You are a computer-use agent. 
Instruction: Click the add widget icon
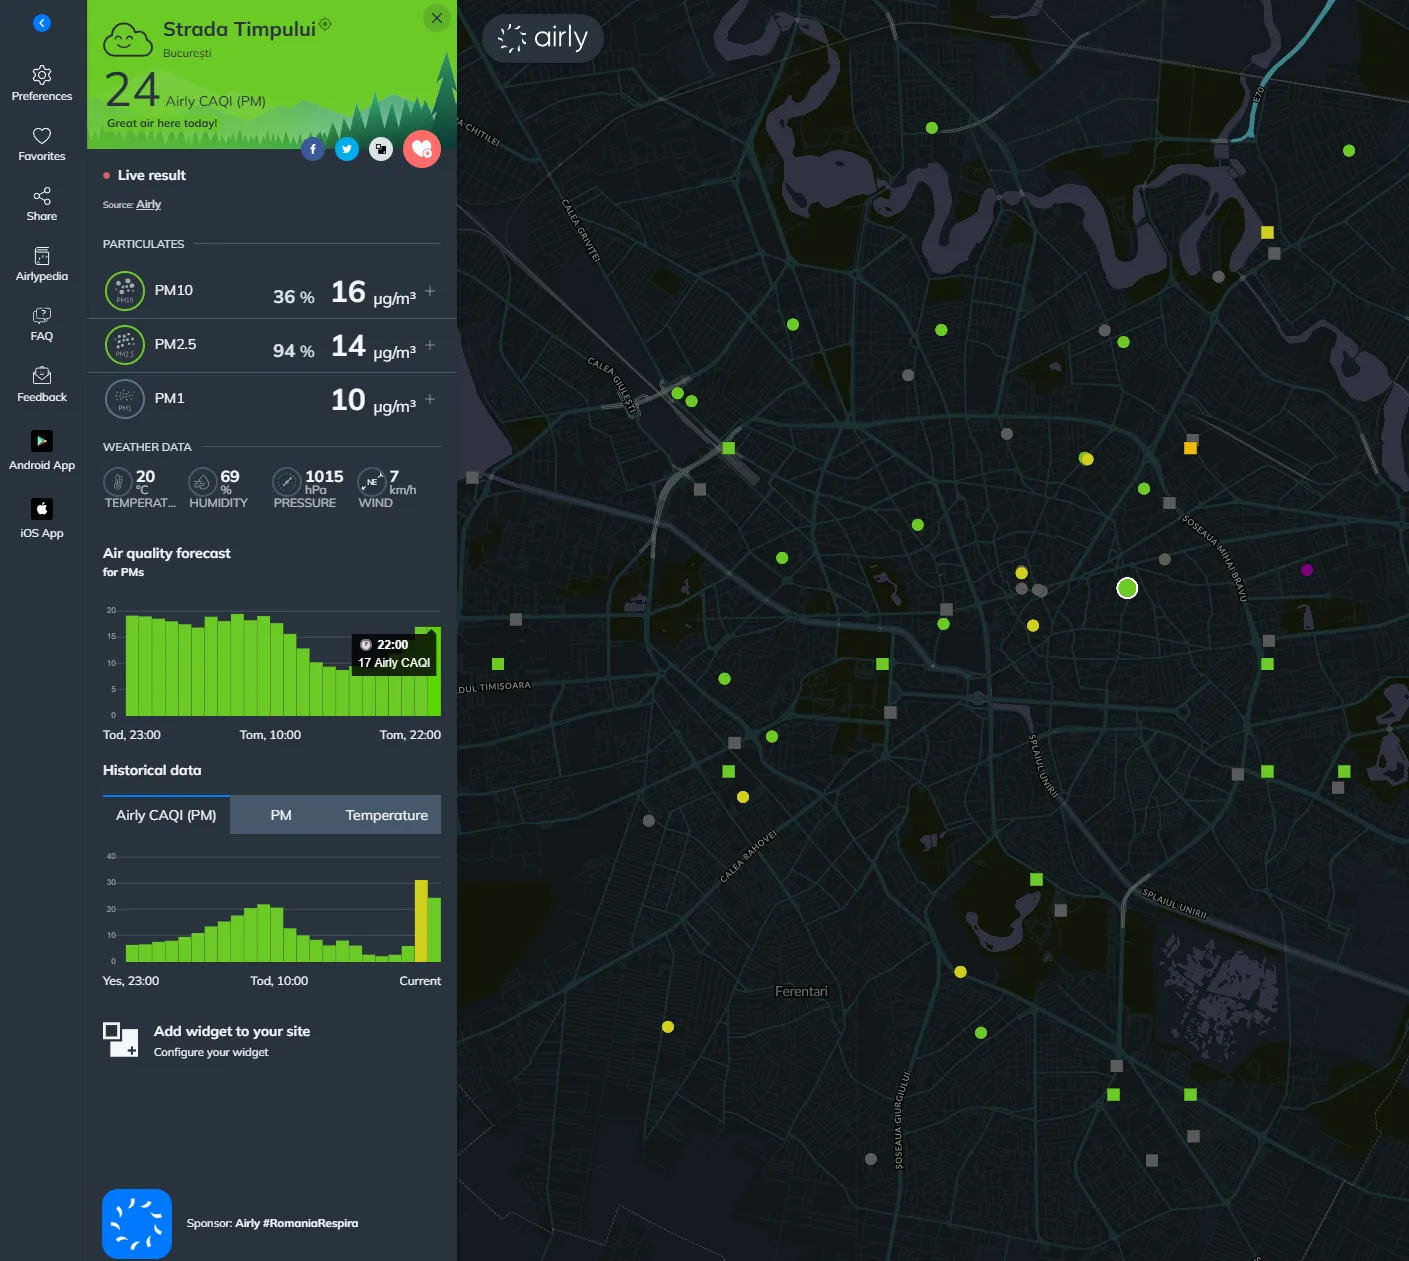[x=121, y=1040]
